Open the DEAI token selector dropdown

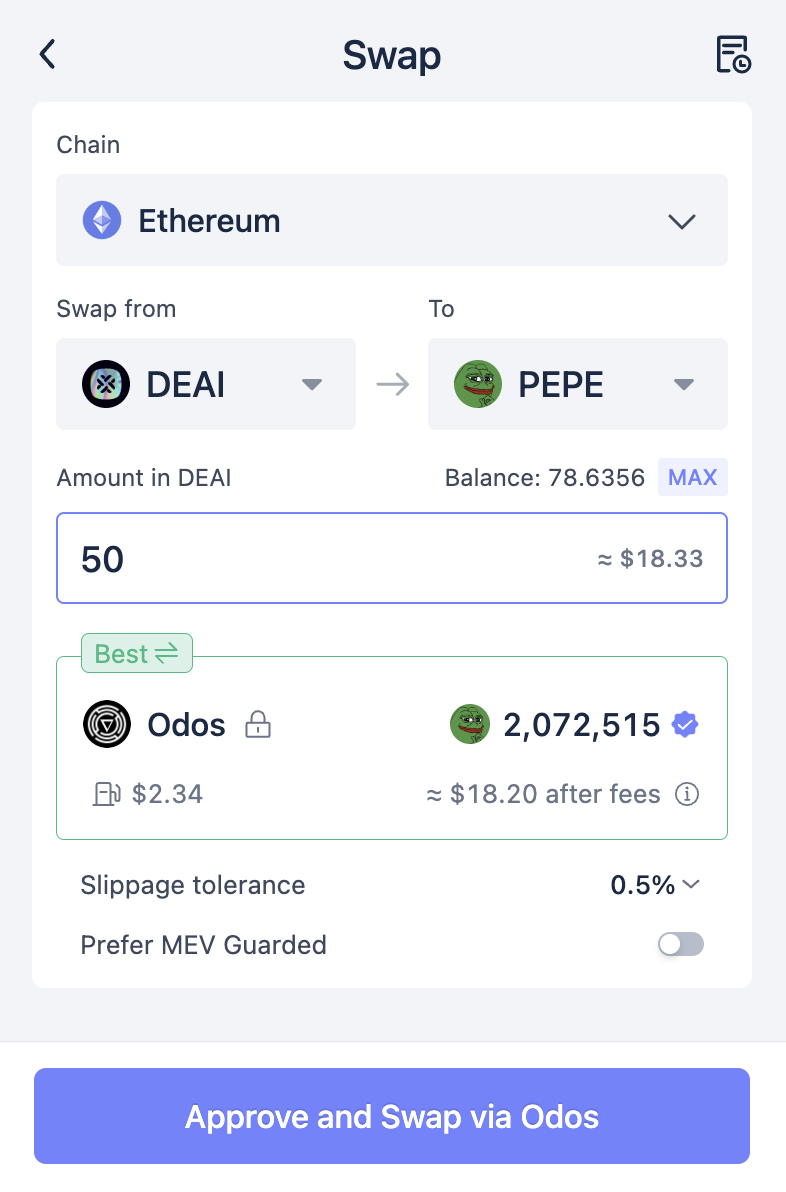(311, 384)
